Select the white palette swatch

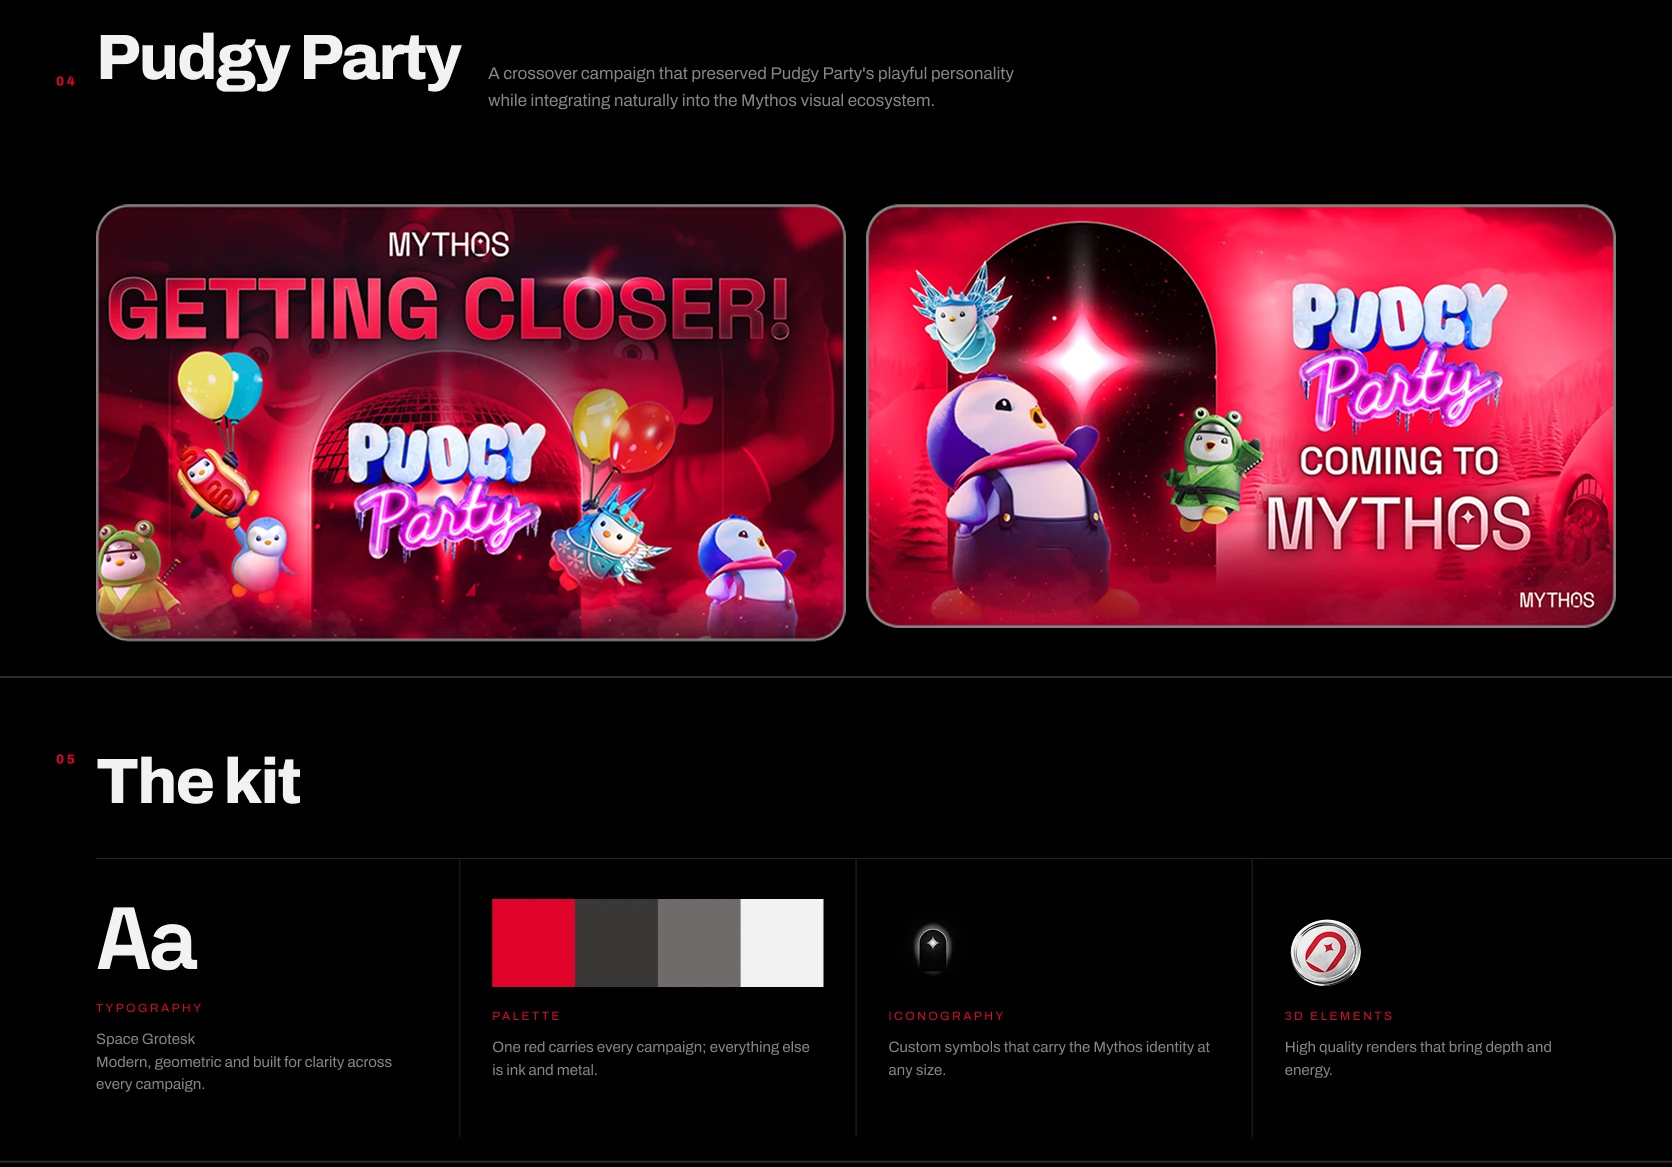[782, 943]
